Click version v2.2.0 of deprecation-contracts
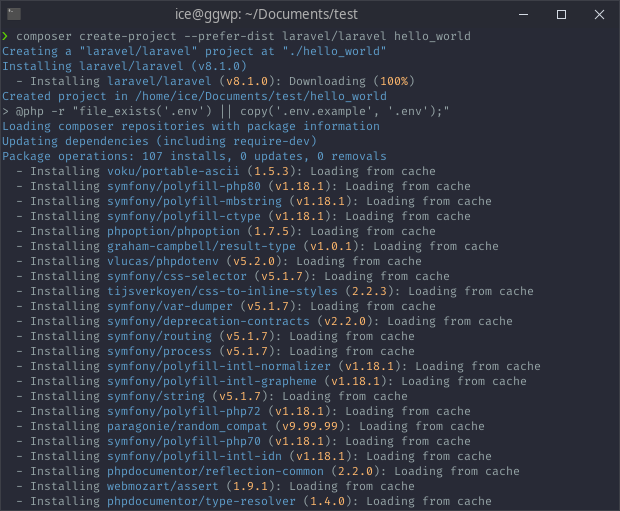 point(345,321)
